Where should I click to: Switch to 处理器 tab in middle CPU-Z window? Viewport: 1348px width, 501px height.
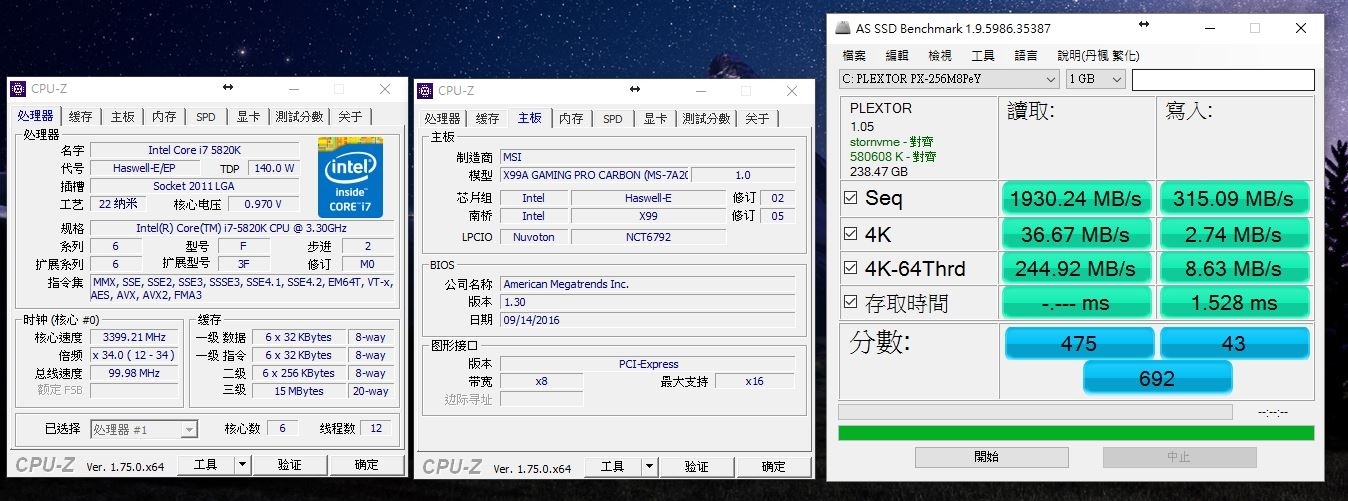pos(442,118)
